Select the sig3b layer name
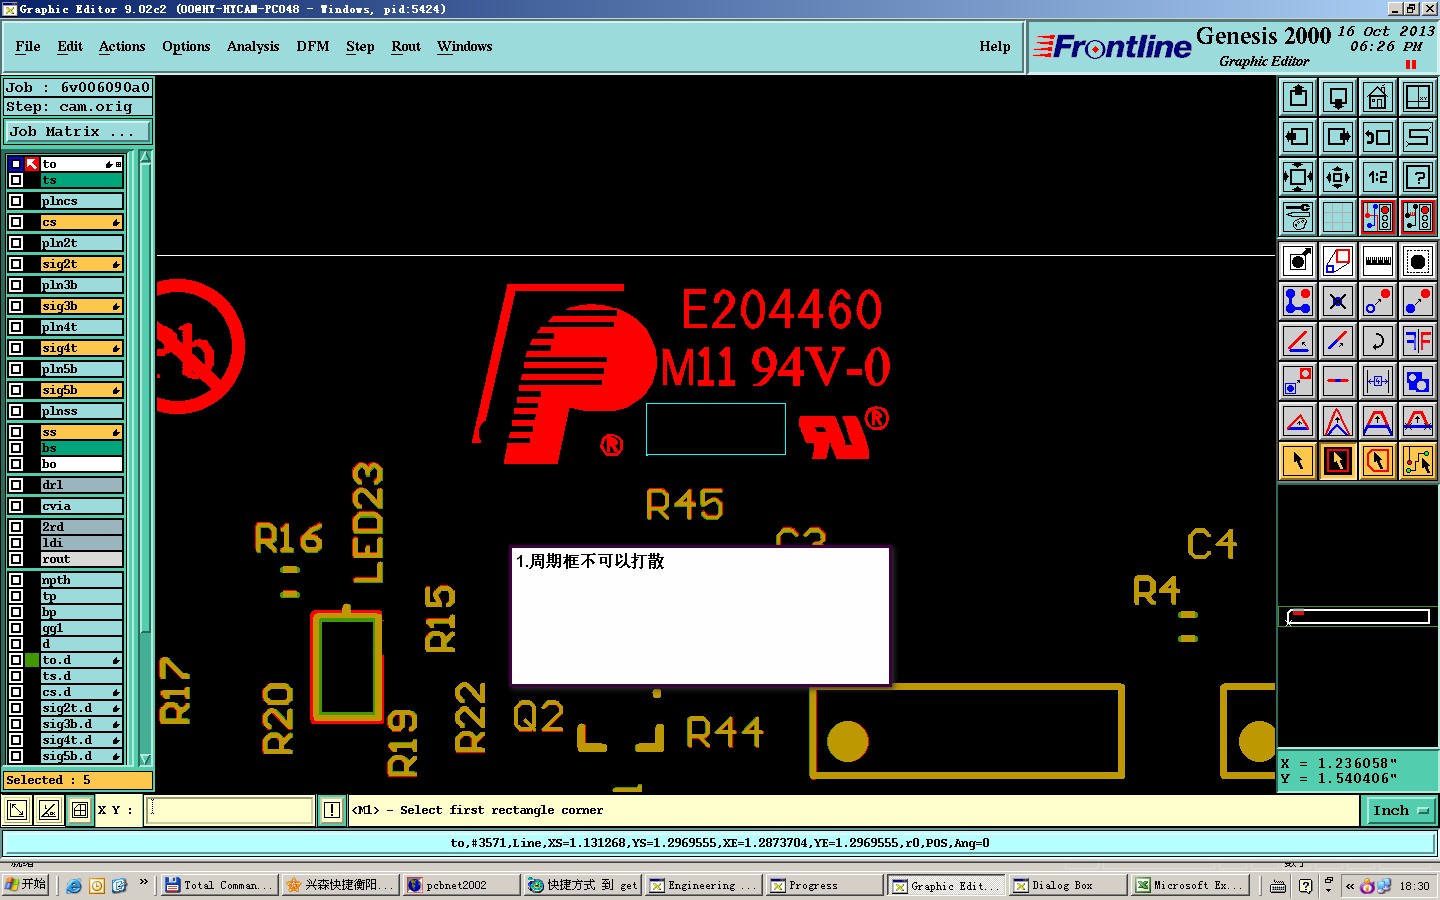Screen dimensions: 1440x900 [81, 306]
